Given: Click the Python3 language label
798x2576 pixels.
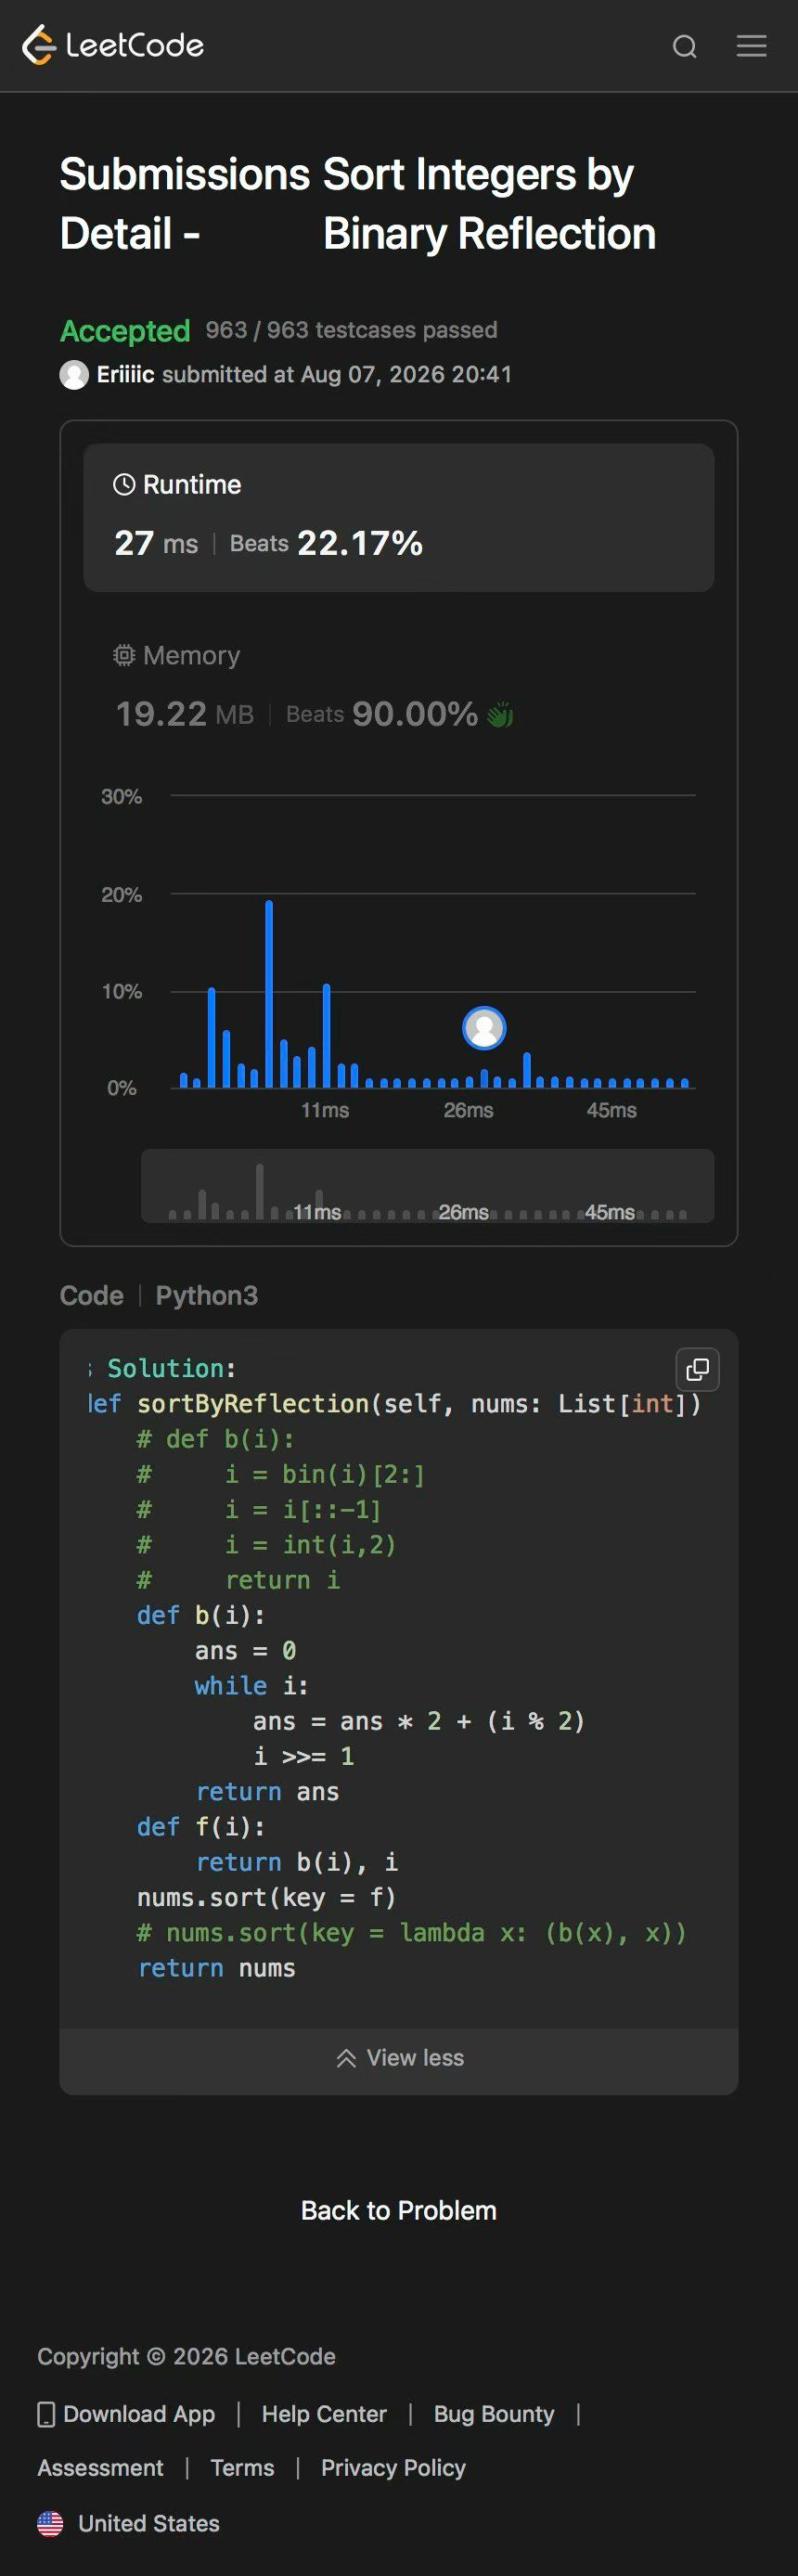Looking at the screenshot, I should 207,1295.
